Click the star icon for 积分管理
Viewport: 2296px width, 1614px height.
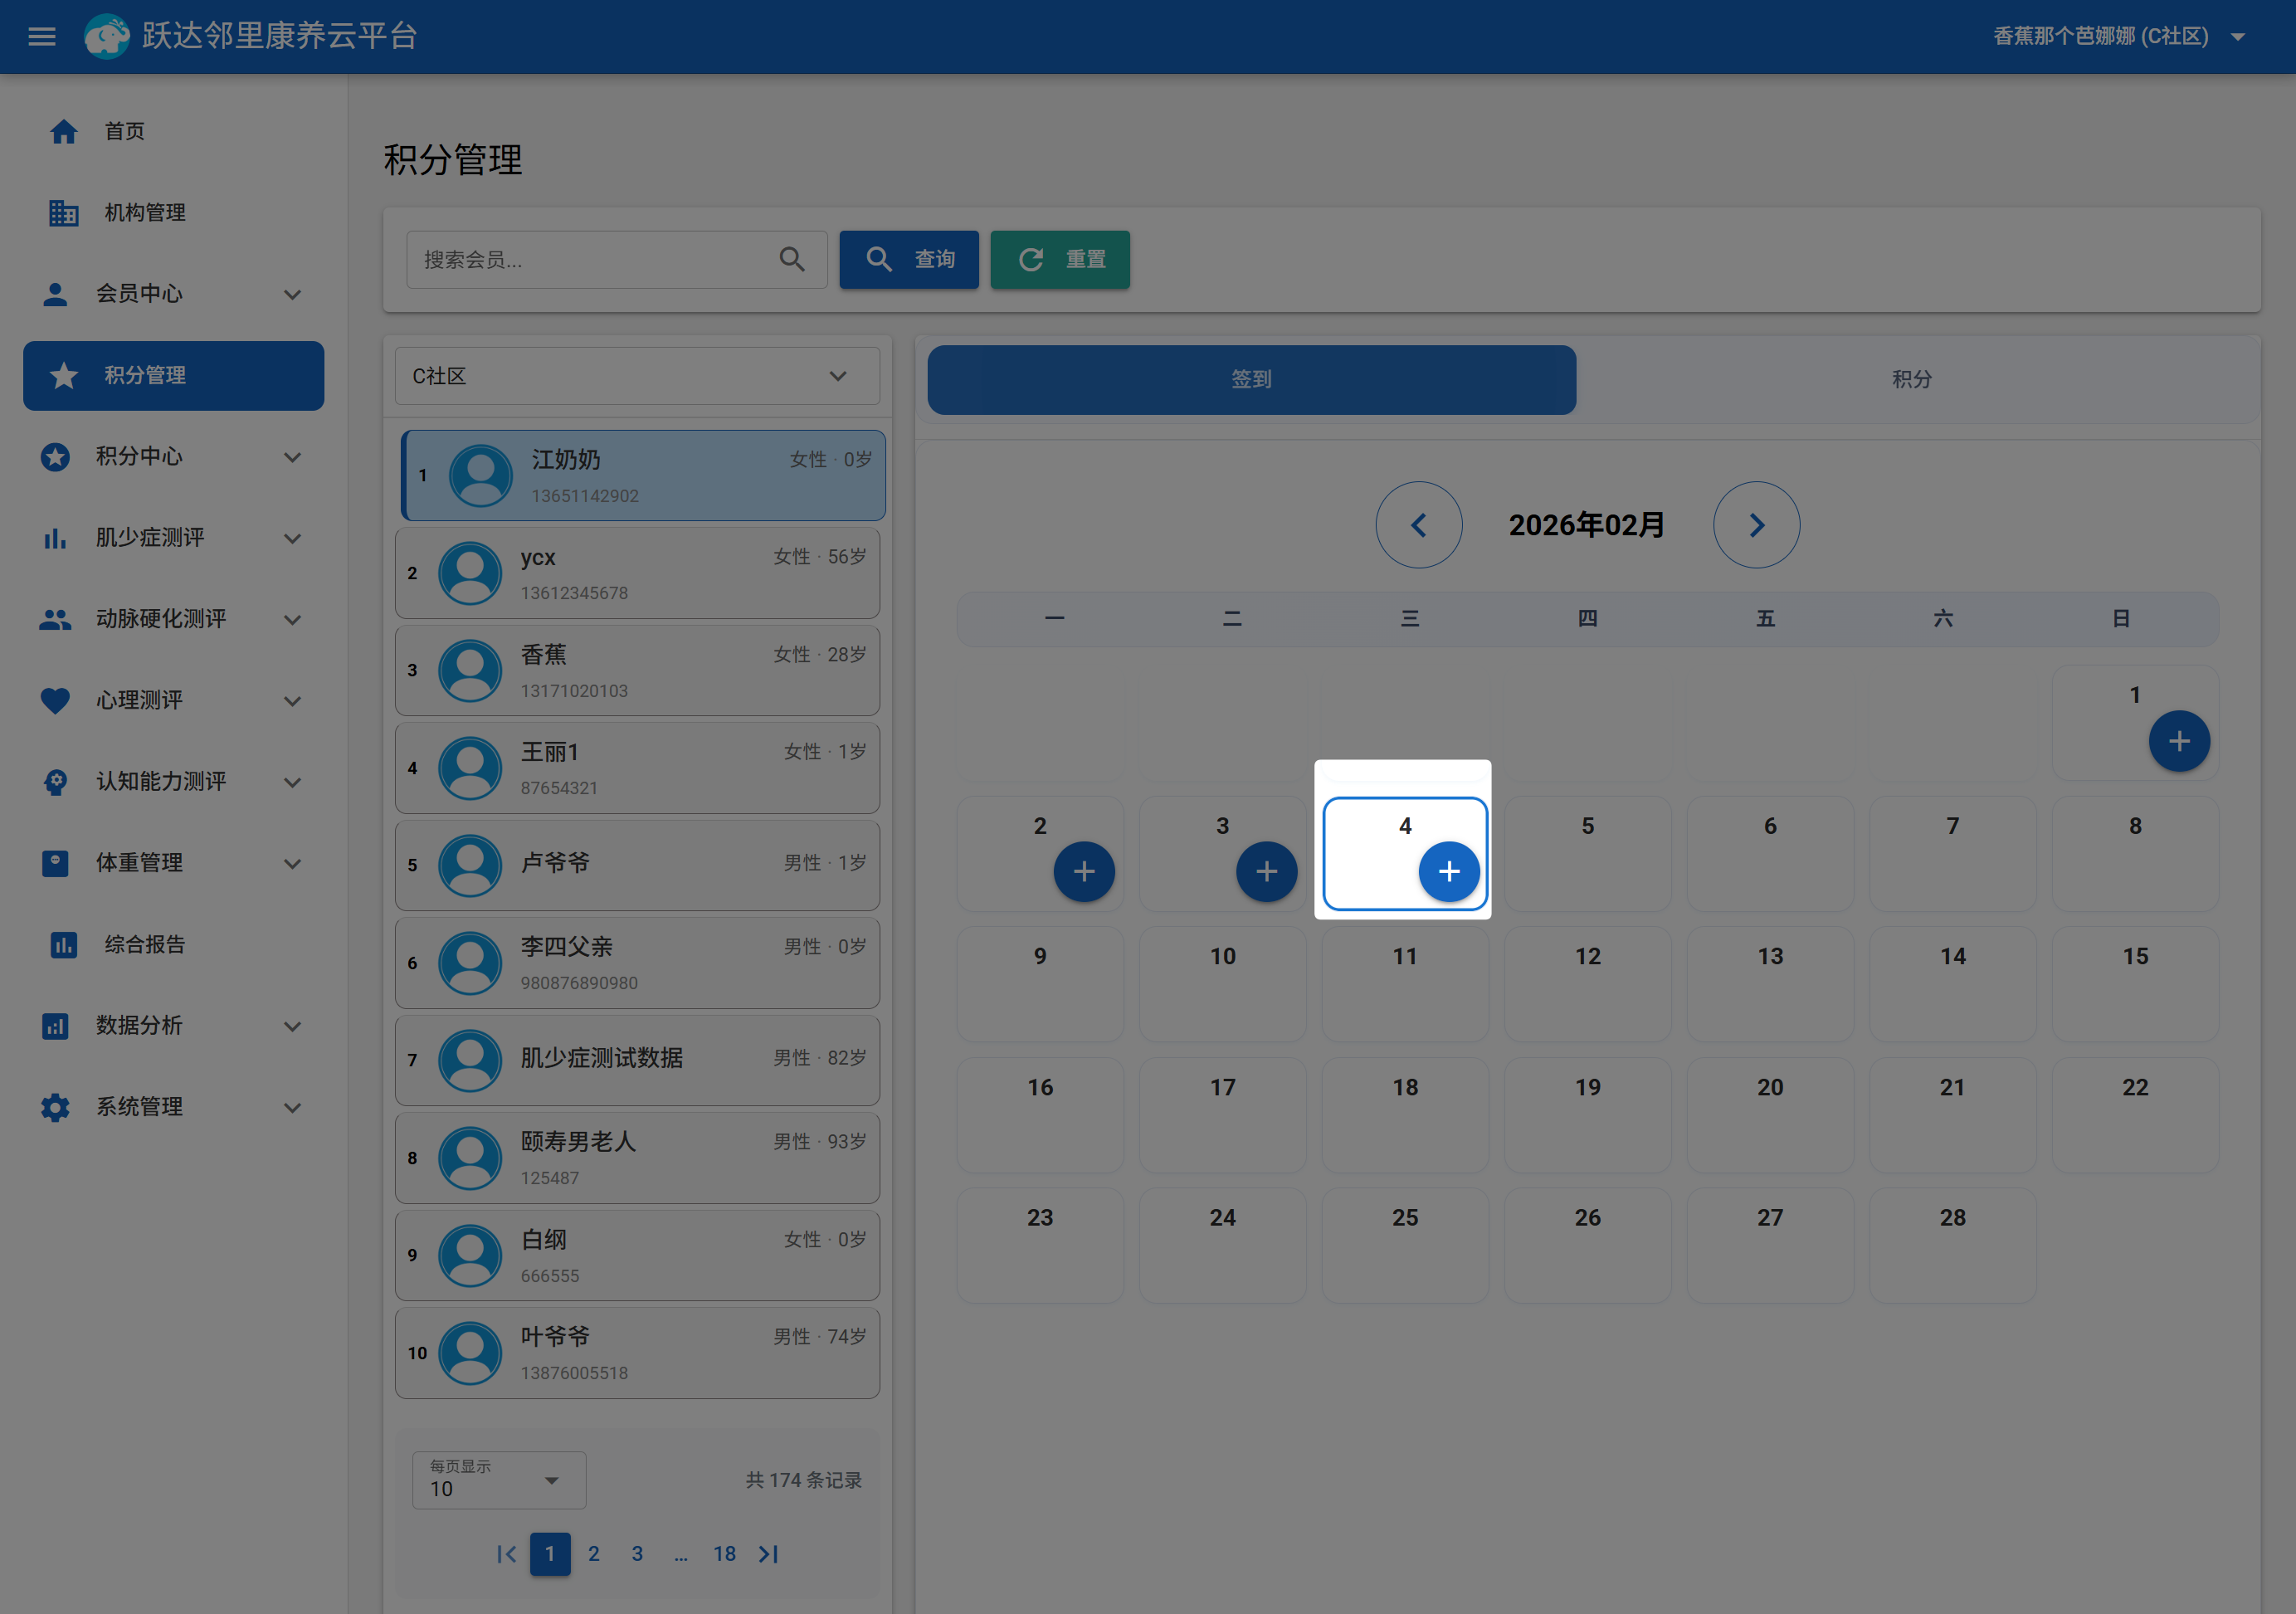click(64, 375)
